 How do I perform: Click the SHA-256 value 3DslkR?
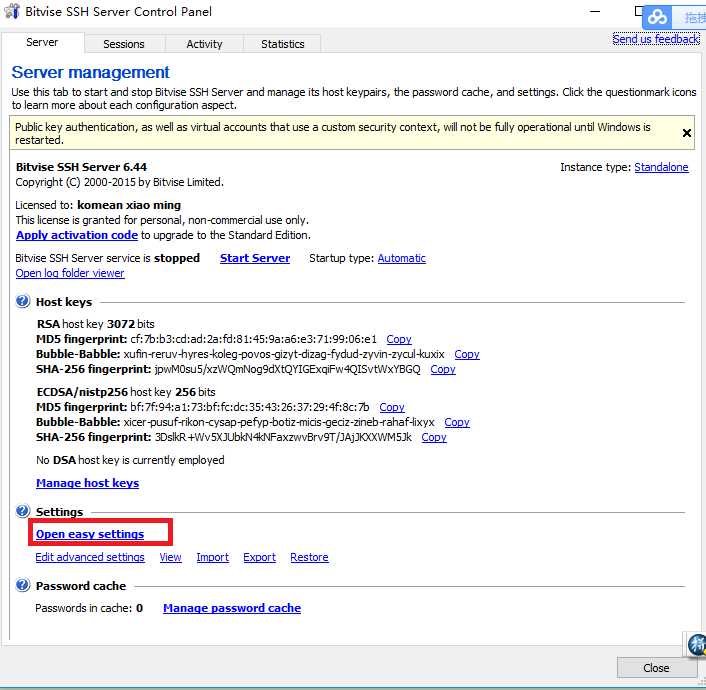pyautogui.click(x=283, y=437)
